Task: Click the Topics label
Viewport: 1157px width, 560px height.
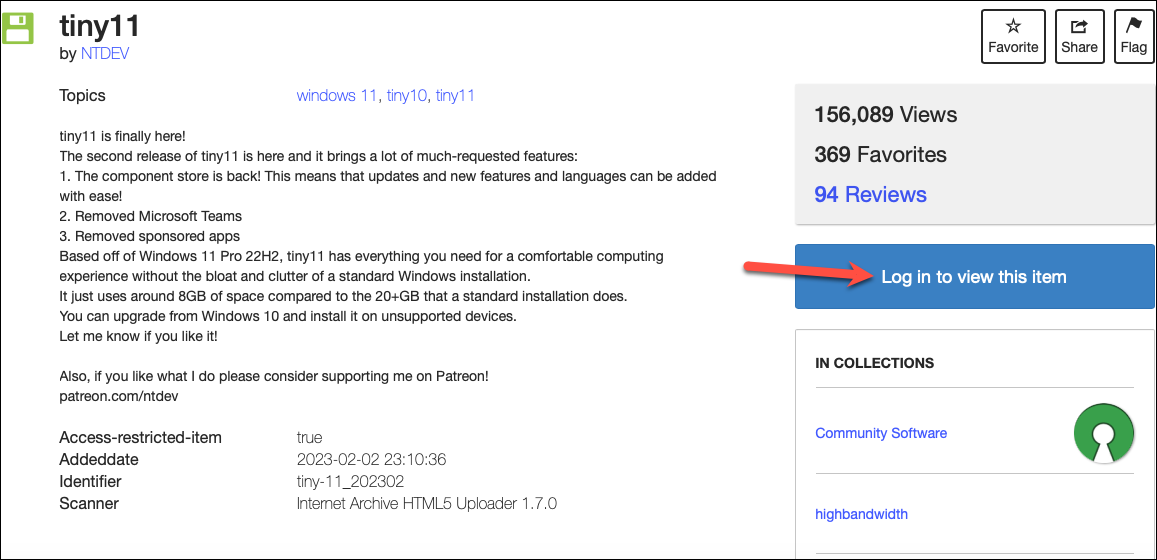Action: [83, 96]
